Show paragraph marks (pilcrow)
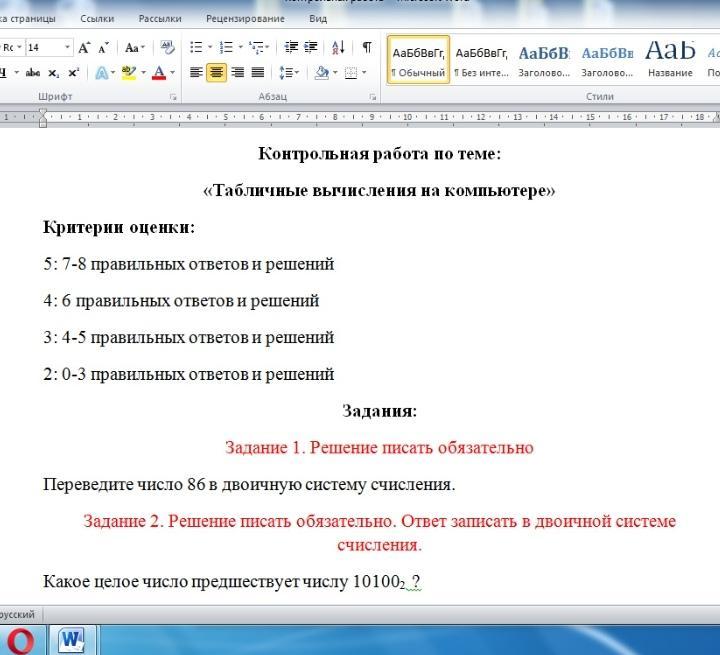 coord(367,47)
